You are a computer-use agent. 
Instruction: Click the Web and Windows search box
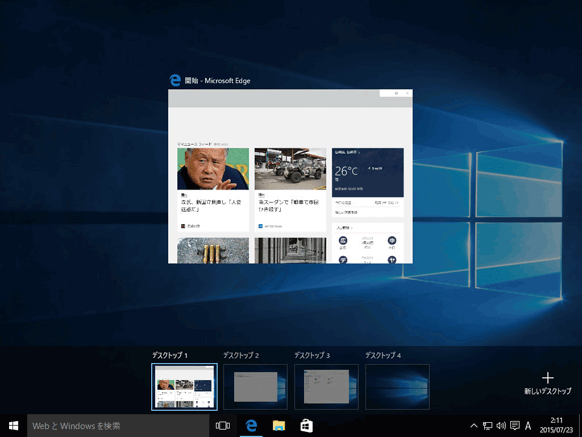click(x=118, y=425)
